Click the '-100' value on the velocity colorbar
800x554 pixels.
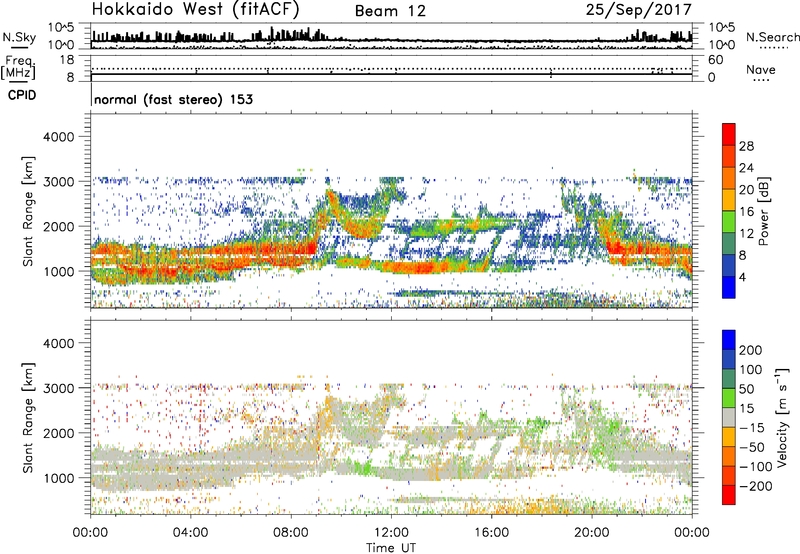pos(755,466)
